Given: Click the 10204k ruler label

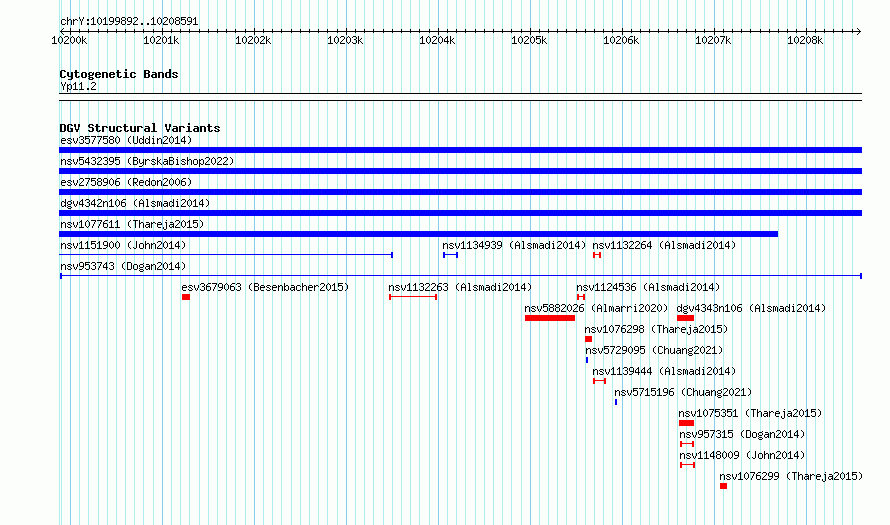Looking at the screenshot, I should [x=437, y=40].
